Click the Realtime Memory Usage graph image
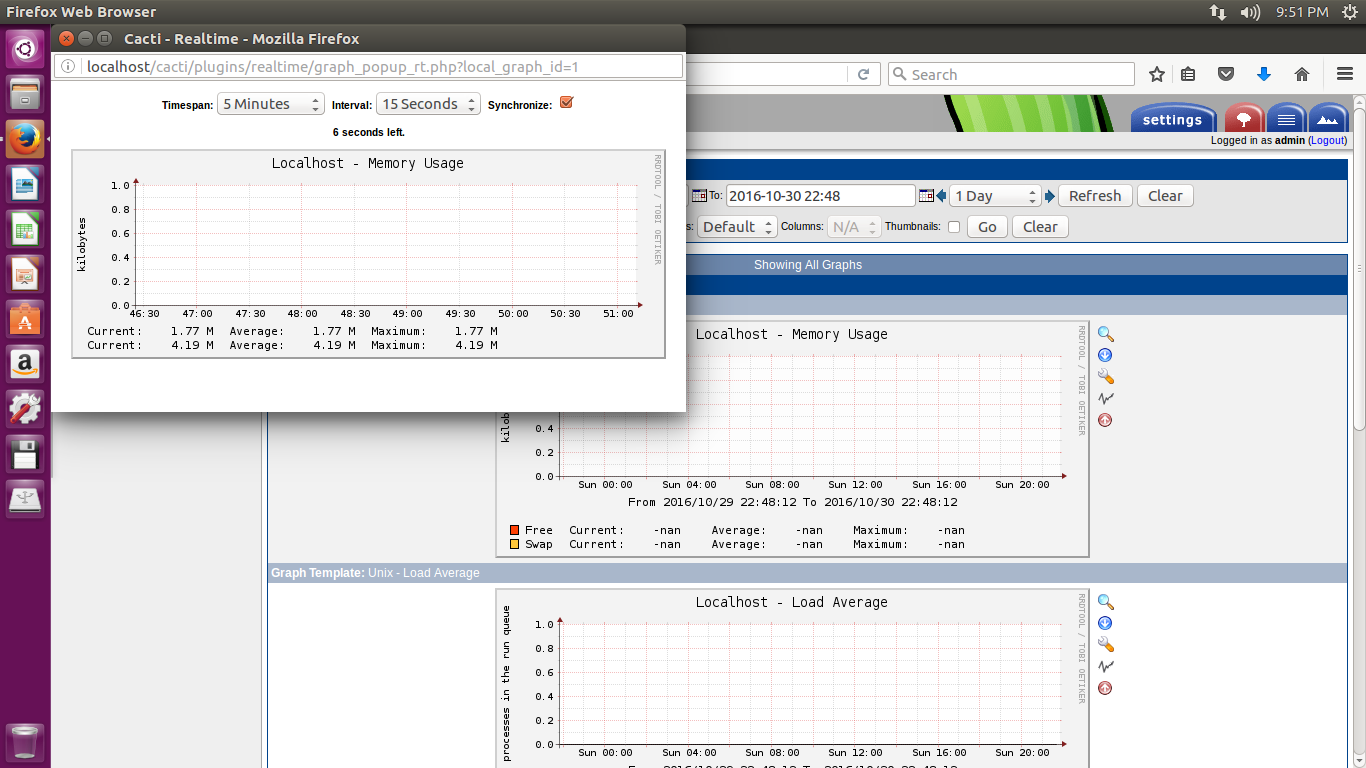This screenshot has width=1366, height=768. (369, 254)
